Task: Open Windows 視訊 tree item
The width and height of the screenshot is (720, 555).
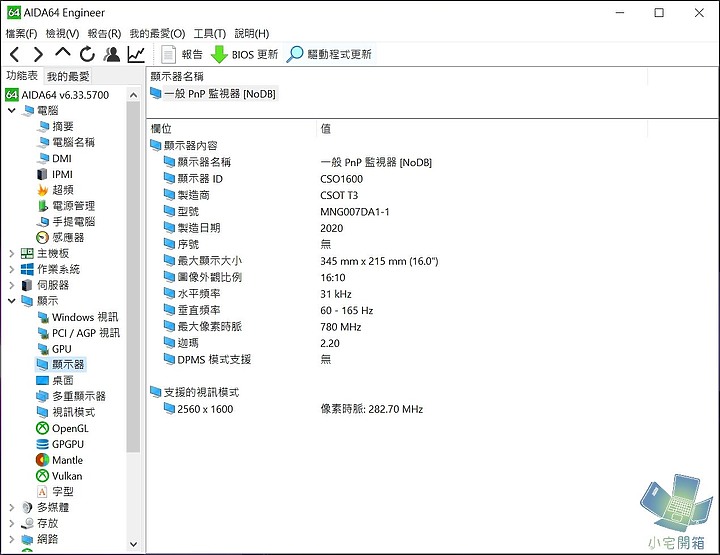Action: coord(78,317)
